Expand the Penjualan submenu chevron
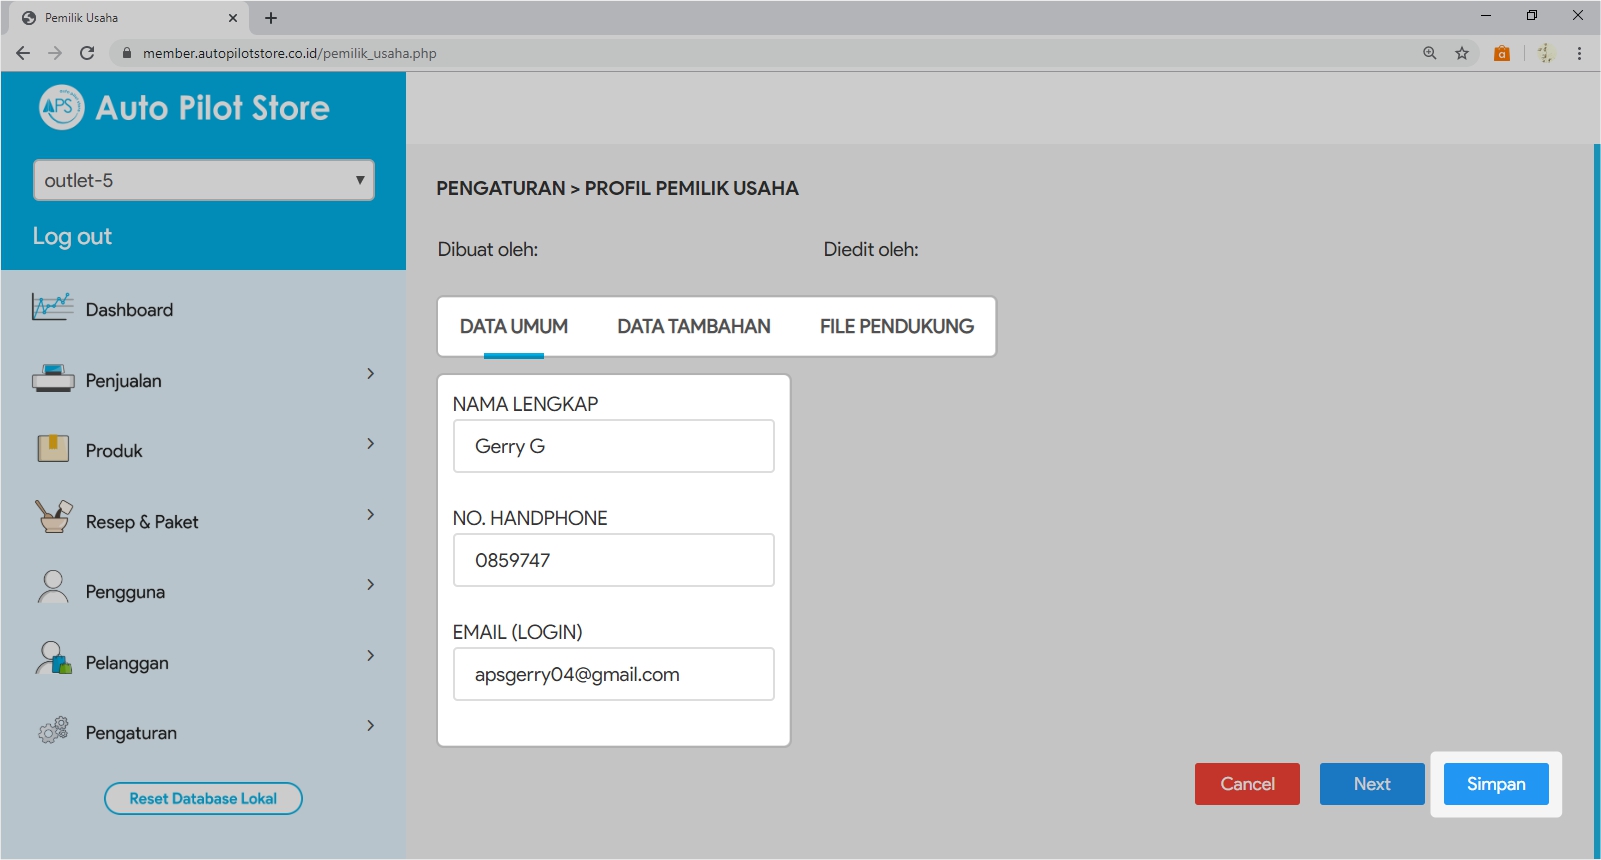1601x860 pixels. (370, 374)
